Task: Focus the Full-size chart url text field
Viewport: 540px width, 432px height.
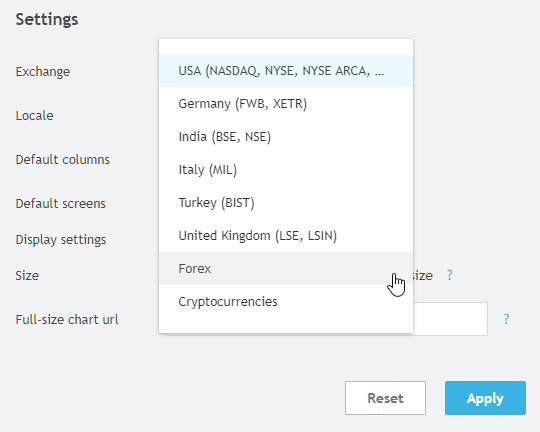Action: click(450, 319)
